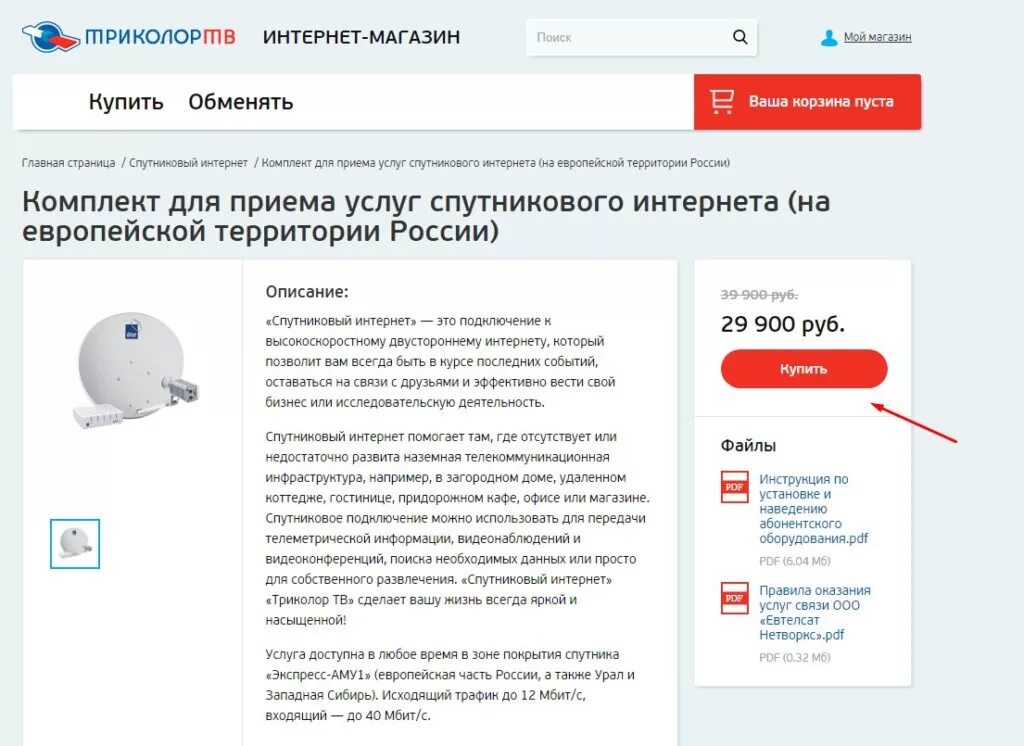This screenshot has height=746, width=1024.
Task: Open the Купить menu item
Action: (x=126, y=102)
